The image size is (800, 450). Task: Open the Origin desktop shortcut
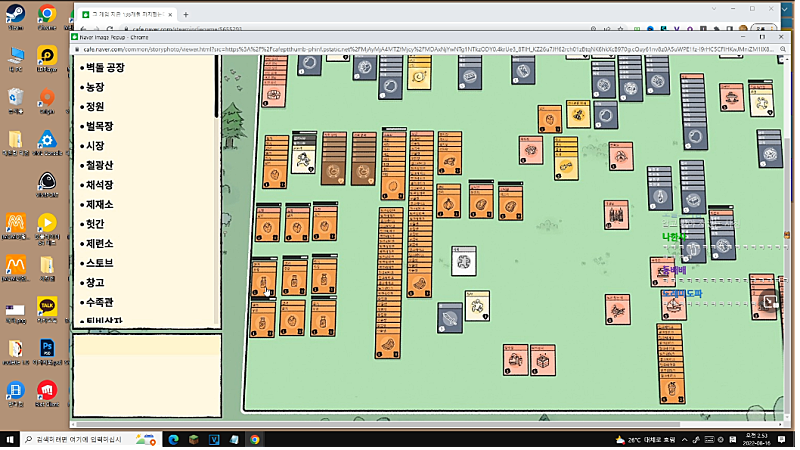coord(46,100)
